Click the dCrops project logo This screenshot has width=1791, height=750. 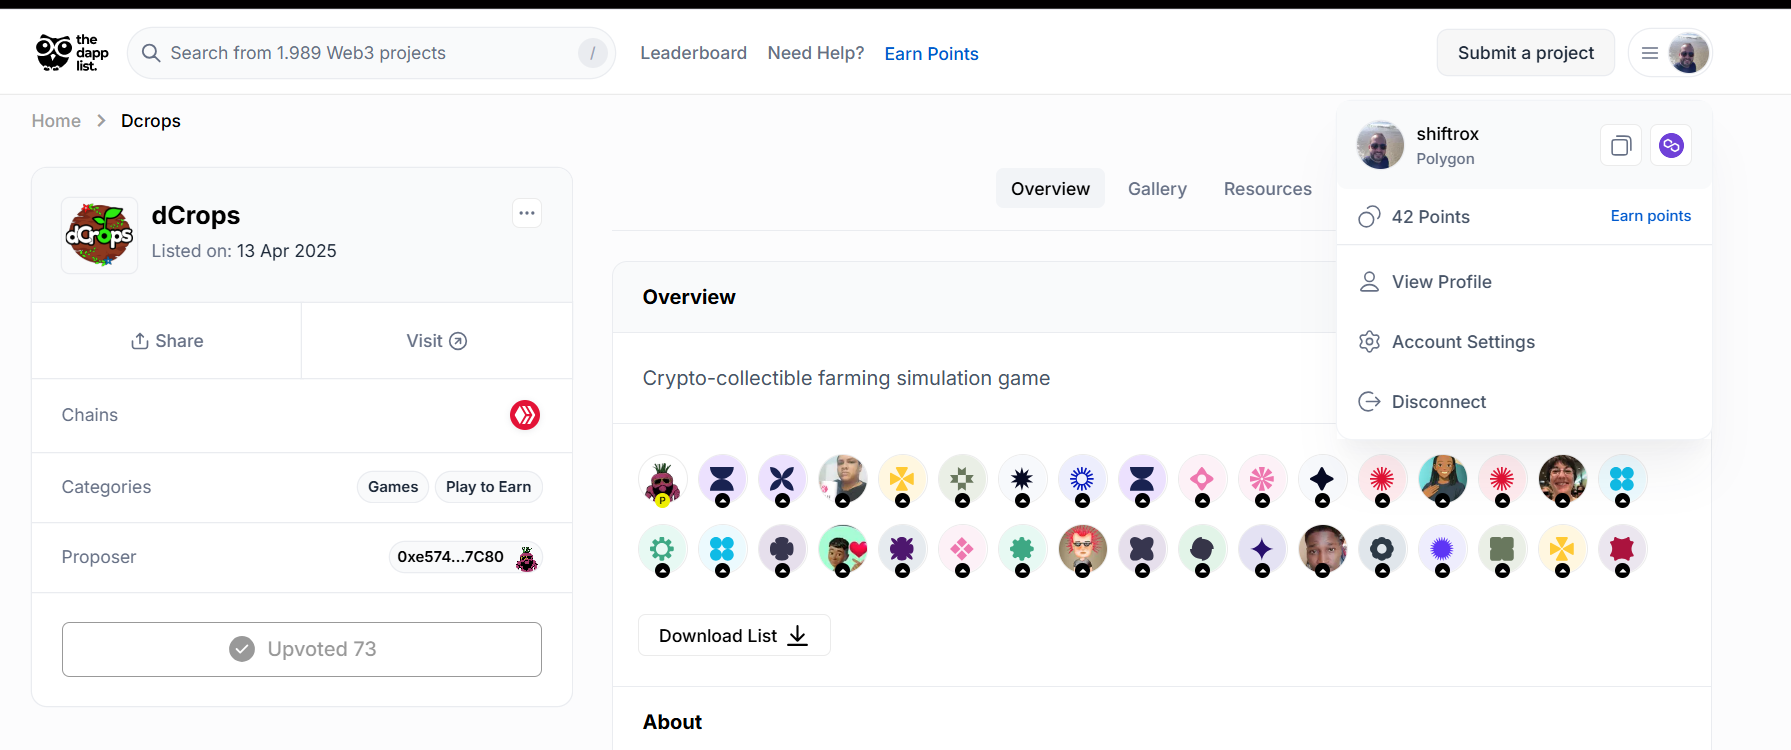point(99,235)
